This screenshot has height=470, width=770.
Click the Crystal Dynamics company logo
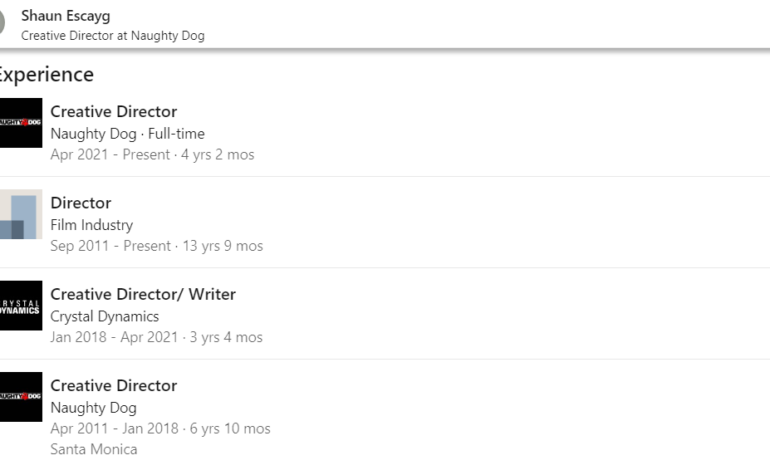click(20, 305)
